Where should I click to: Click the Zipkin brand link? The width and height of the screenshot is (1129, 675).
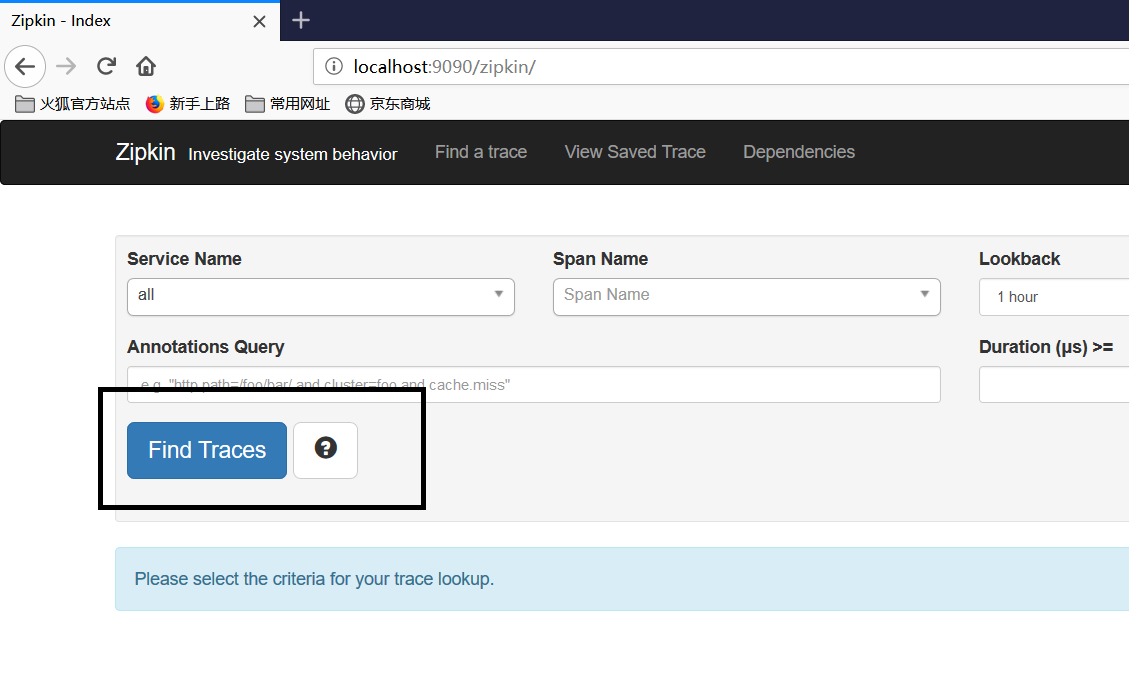[145, 152]
